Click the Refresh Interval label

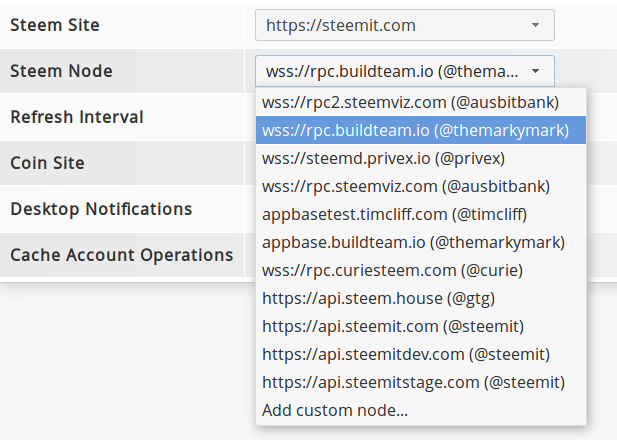tap(77, 117)
